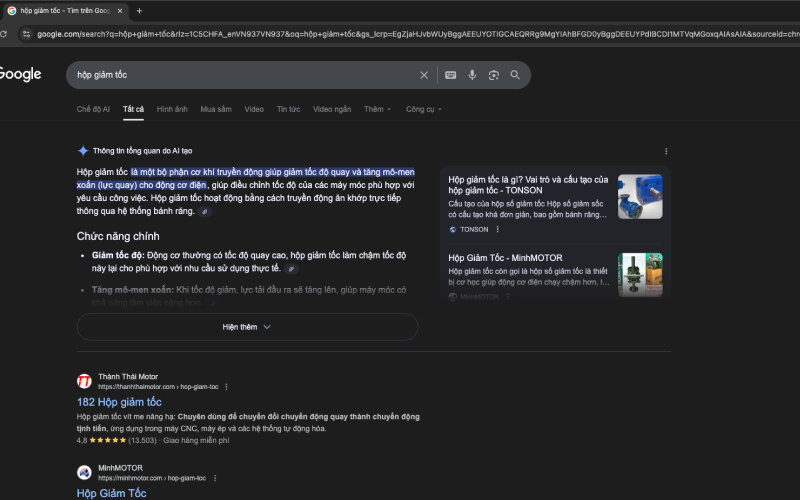
Task: Search by image with the lens icon
Action: (493, 75)
